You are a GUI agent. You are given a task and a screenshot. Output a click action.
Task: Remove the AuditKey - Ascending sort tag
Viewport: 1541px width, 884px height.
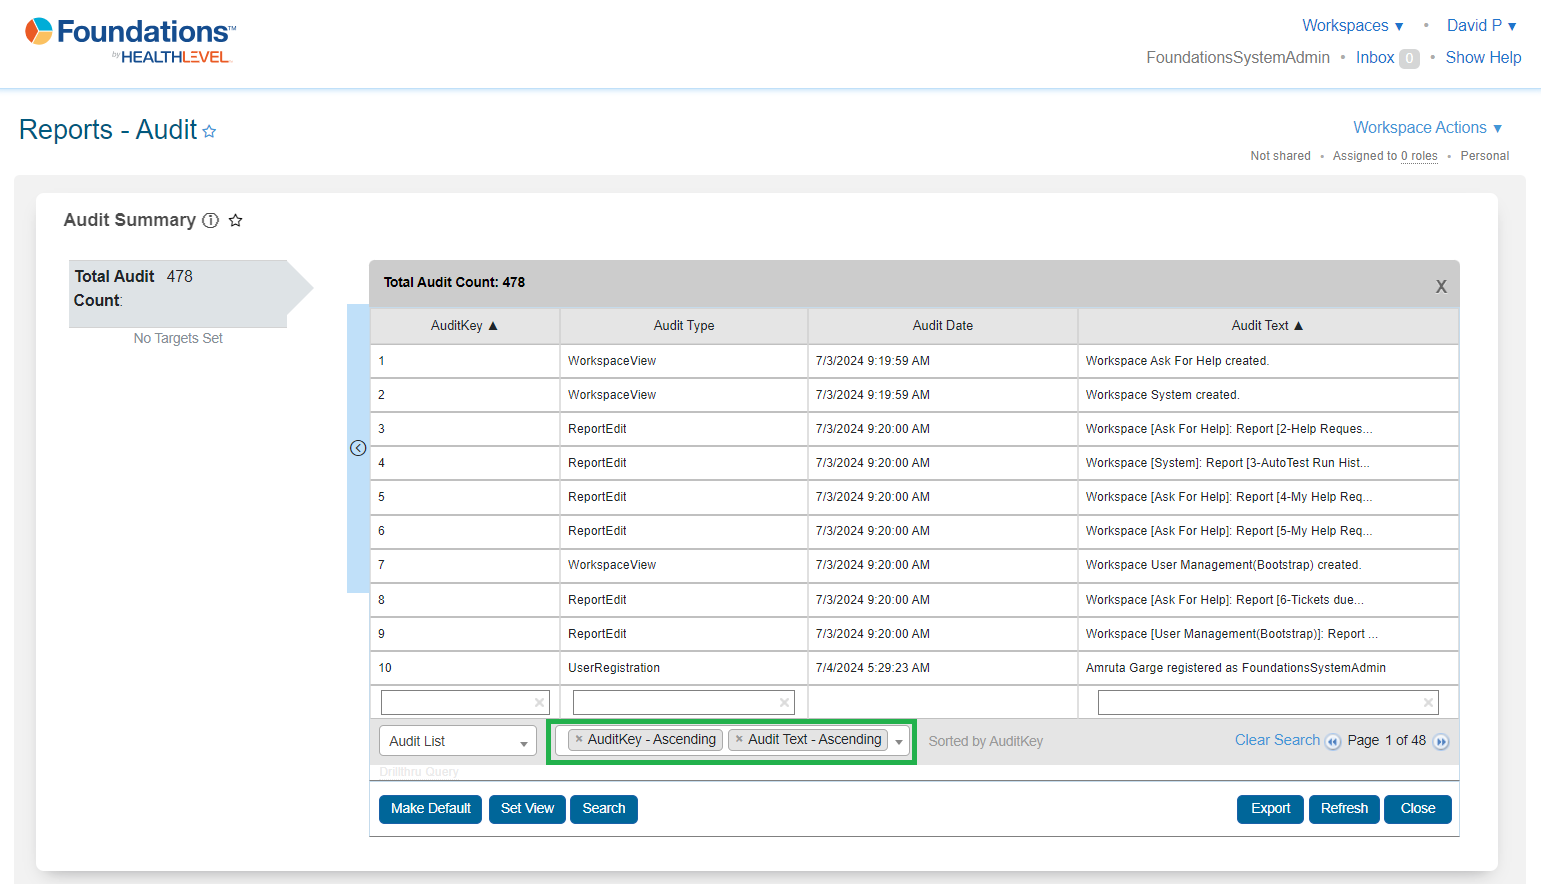point(579,739)
